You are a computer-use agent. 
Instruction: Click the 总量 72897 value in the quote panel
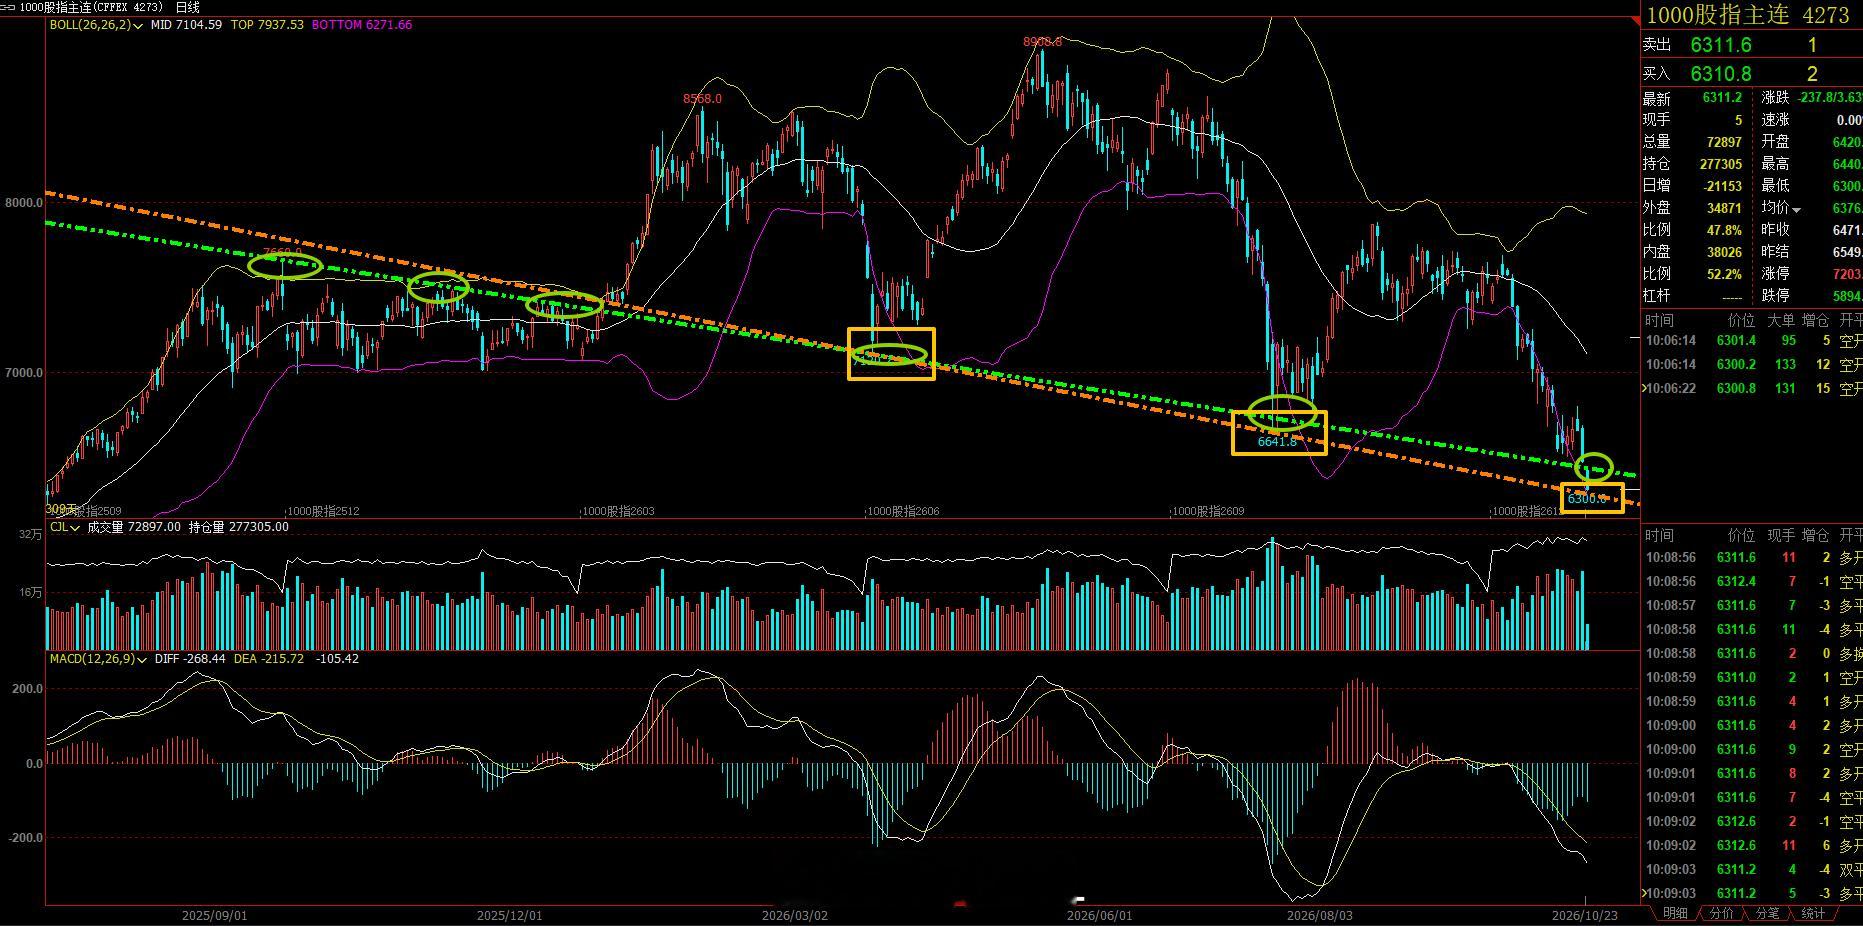pos(1724,142)
